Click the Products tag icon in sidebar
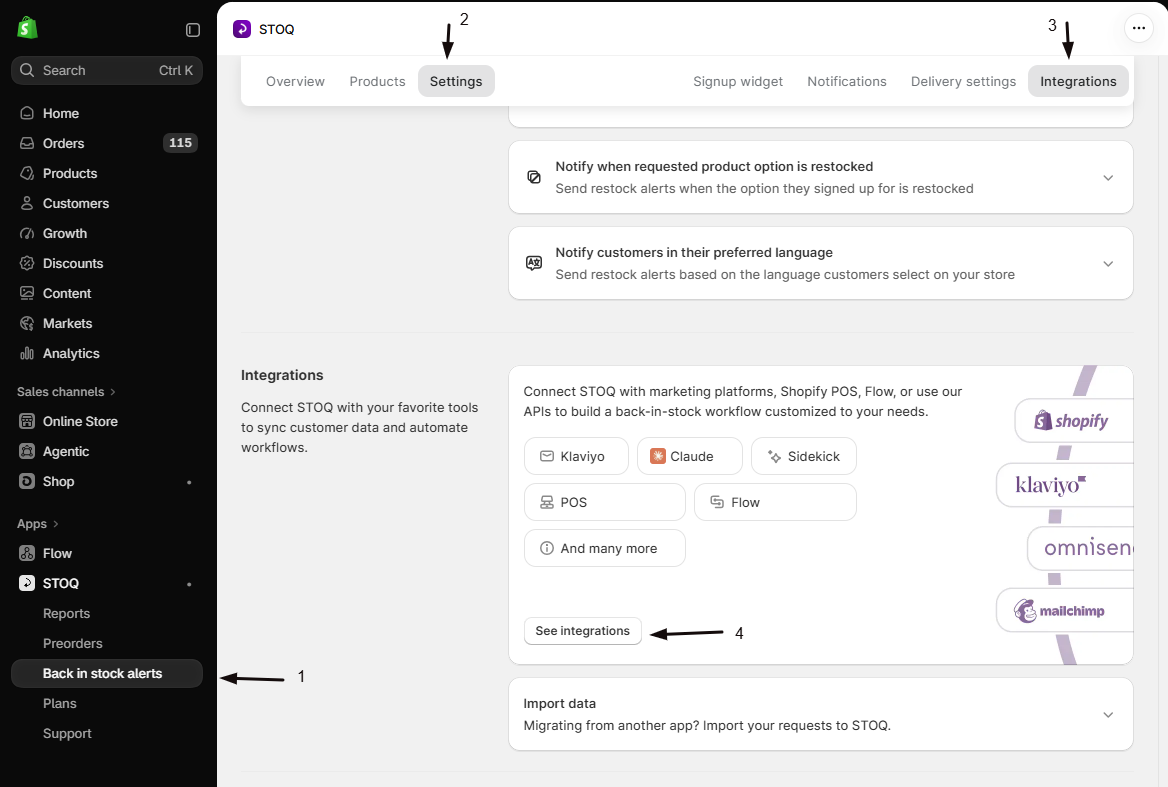The image size is (1168, 787). [27, 173]
